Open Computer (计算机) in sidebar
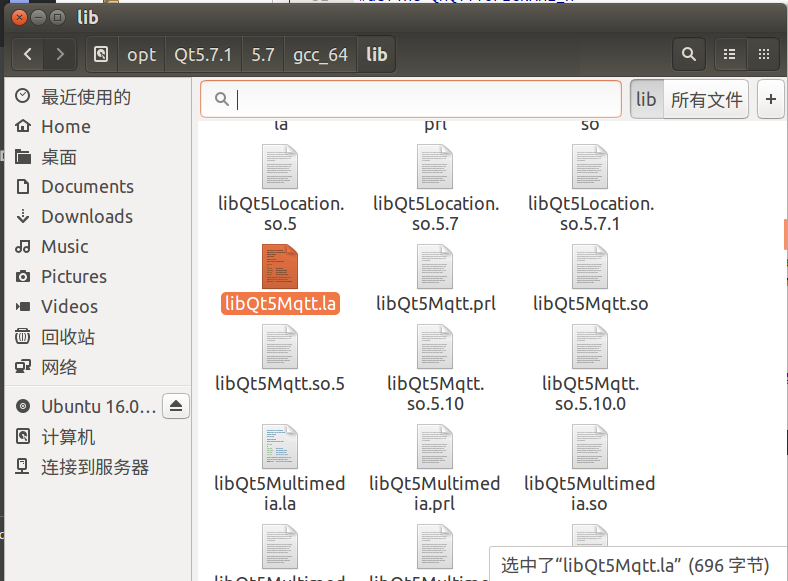This screenshot has width=788, height=581. 98,437
